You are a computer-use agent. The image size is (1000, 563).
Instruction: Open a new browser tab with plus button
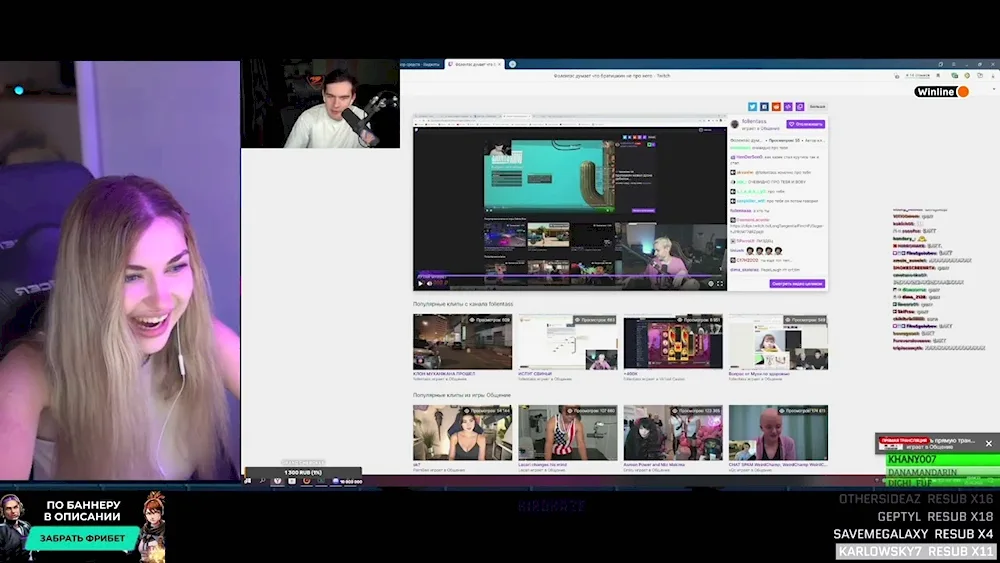pyautogui.click(x=512, y=64)
